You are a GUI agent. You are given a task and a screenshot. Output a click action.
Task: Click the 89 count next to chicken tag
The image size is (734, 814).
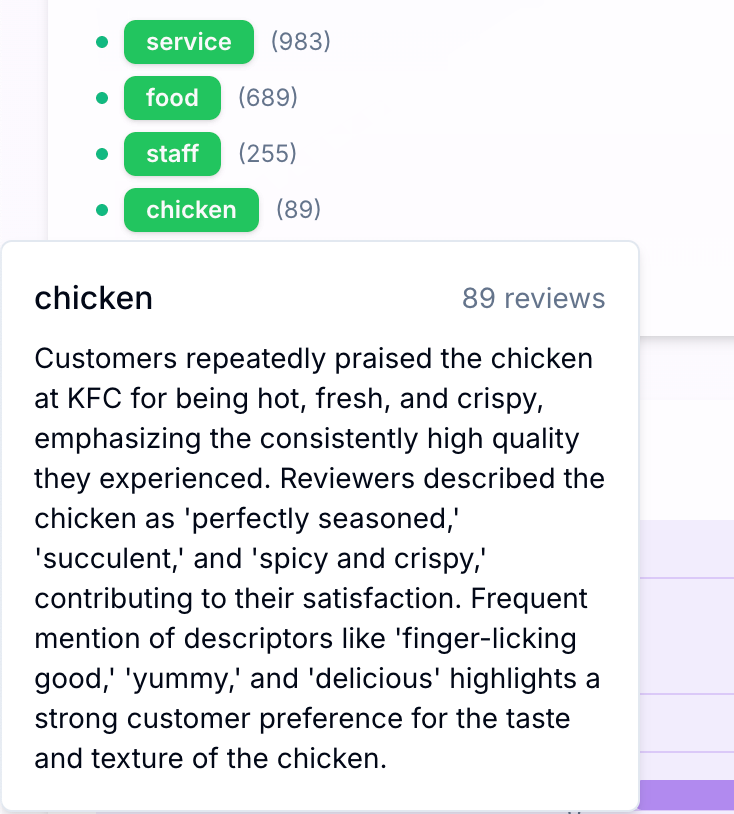tap(298, 210)
